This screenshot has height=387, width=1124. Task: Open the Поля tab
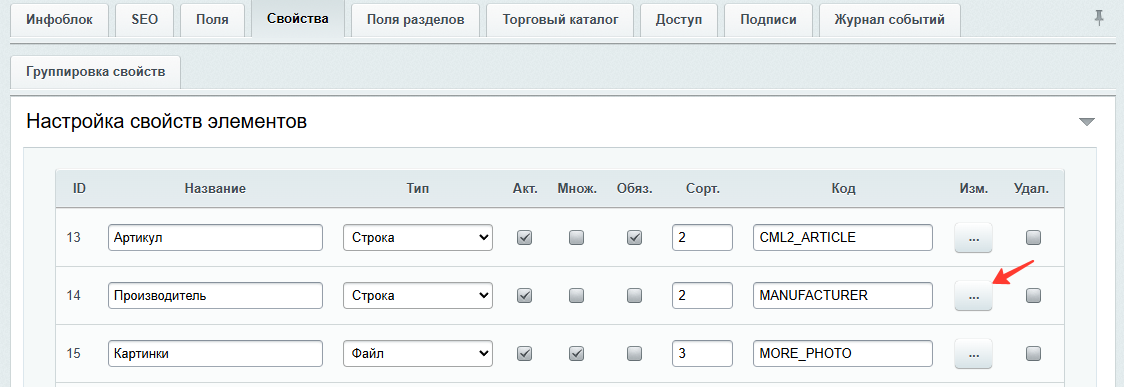click(212, 19)
